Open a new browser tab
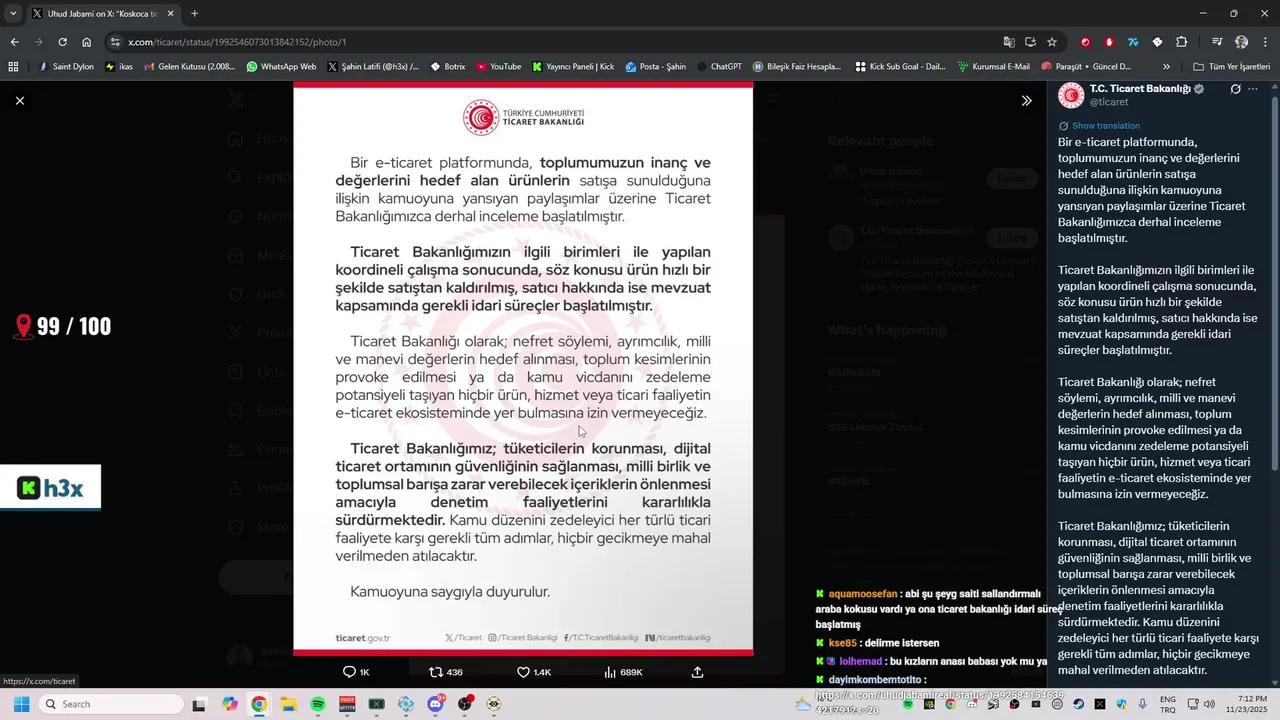The image size is (1280, 720). pos(194,14)
